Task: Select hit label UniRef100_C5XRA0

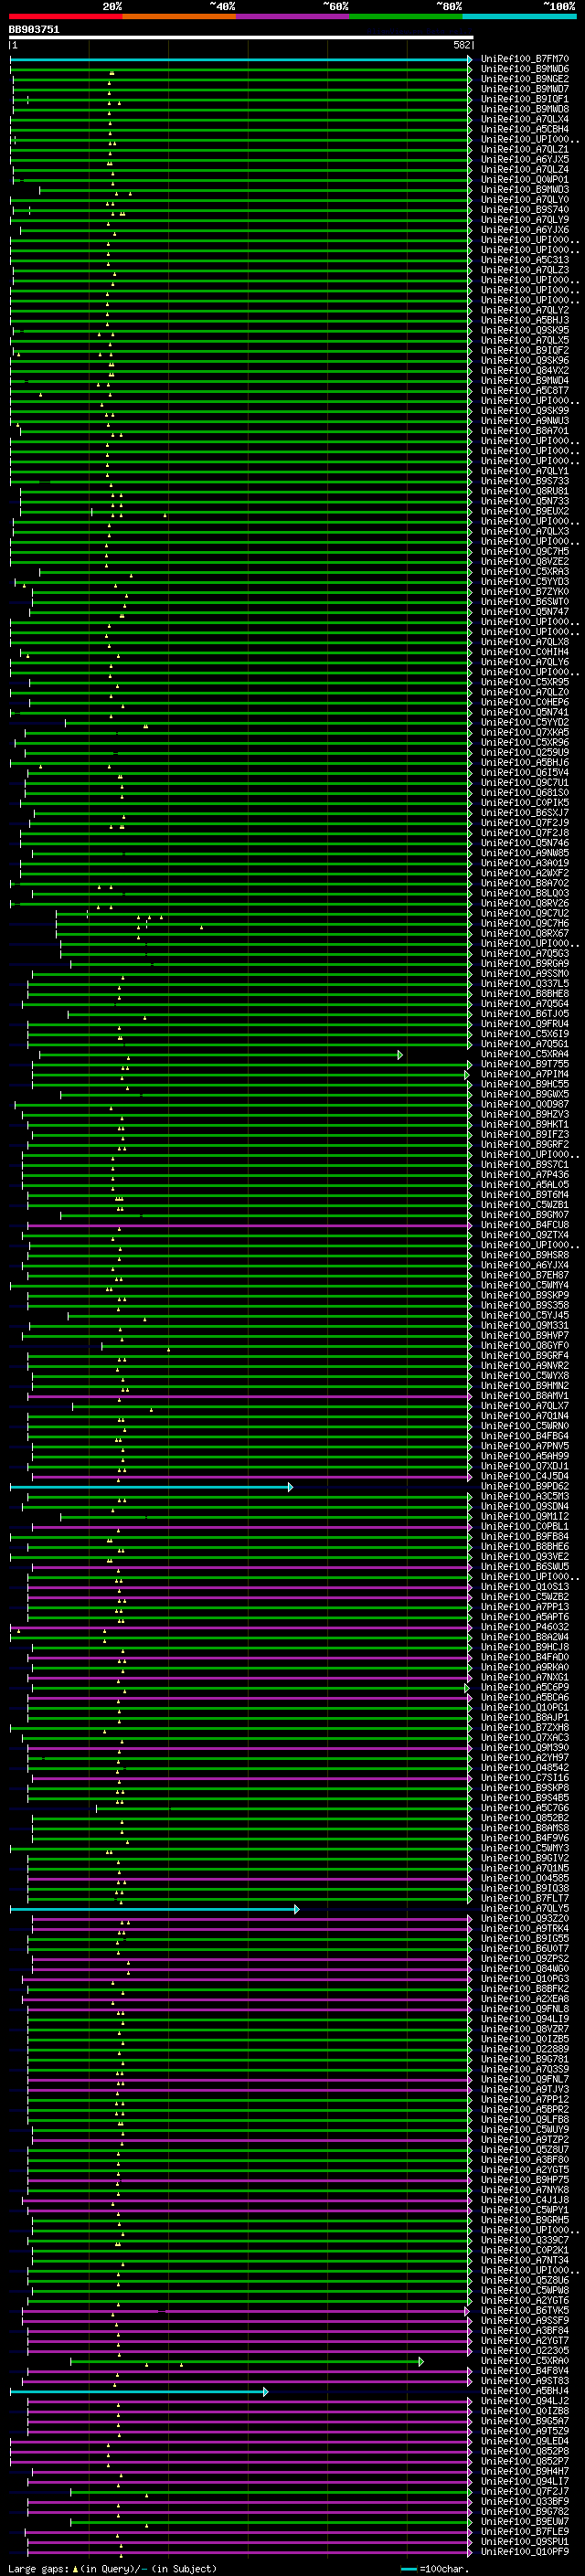Action: tap(525, 2361)
